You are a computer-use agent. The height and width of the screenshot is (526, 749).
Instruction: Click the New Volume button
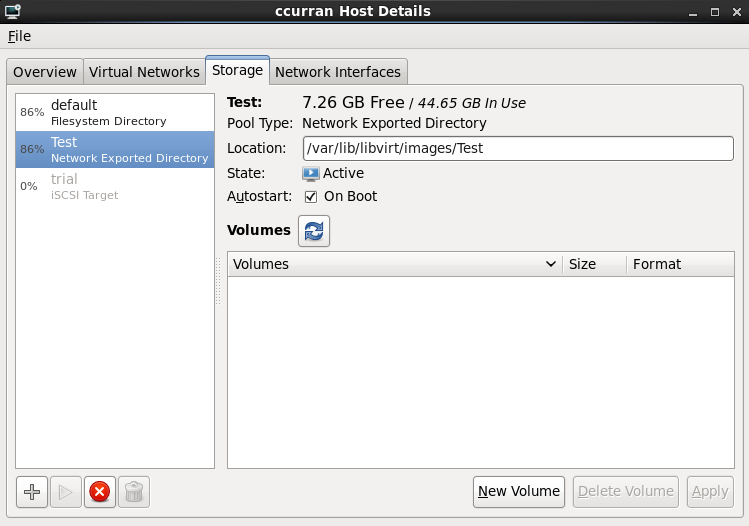pos(519,491)
